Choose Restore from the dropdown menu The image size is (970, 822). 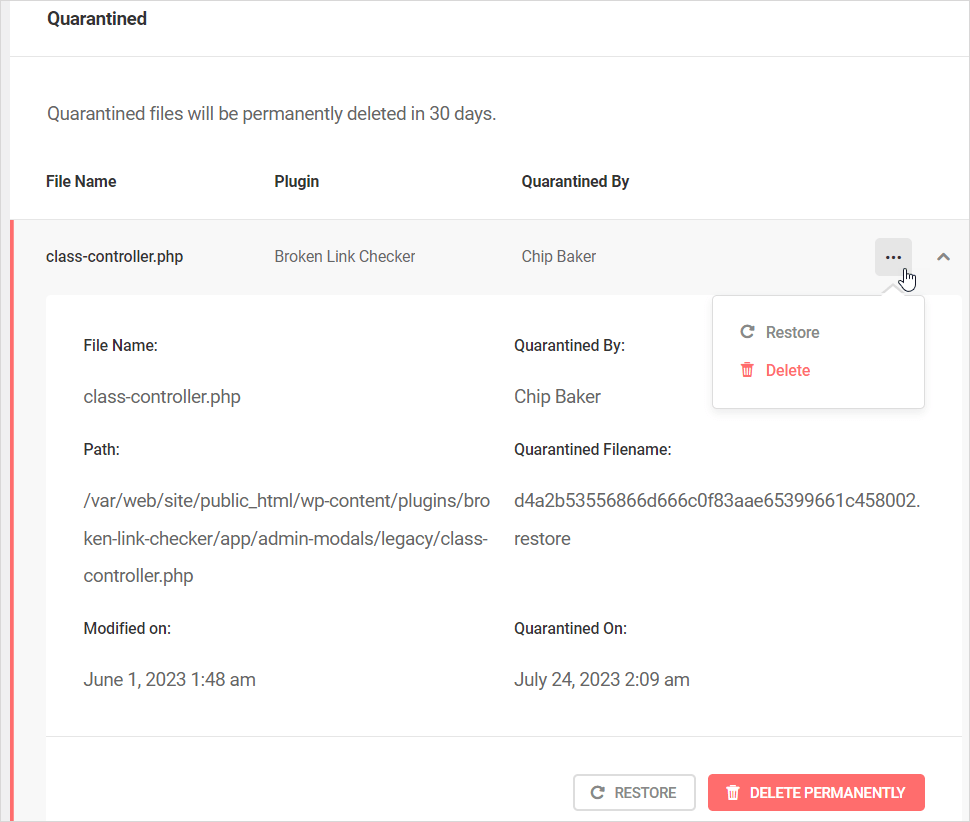792,332
